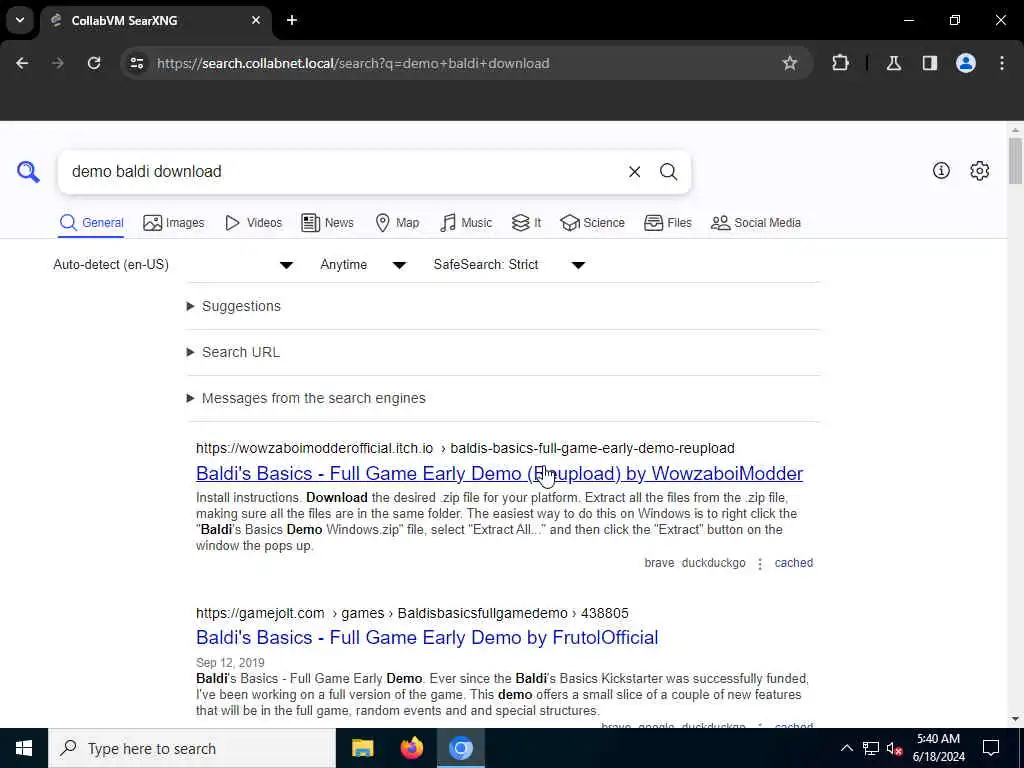The width and height of the screenshot is (1024, 768).
Task: Open the Auto-detect (en-US) language dropdown
Action: tap(173, 264)
